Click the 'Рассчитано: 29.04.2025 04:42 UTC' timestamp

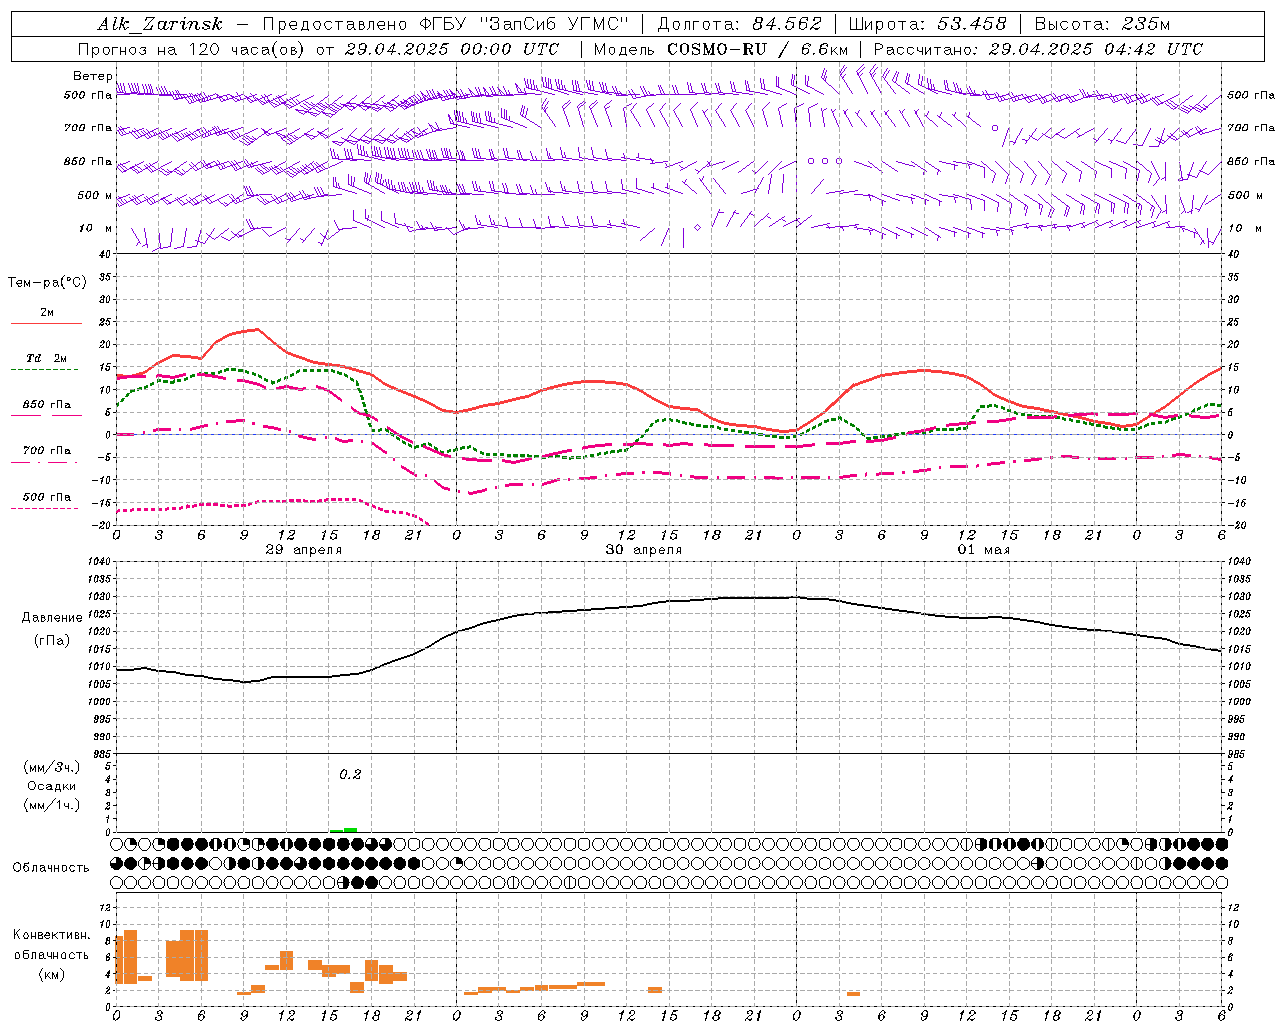[x=1038, y=49]
